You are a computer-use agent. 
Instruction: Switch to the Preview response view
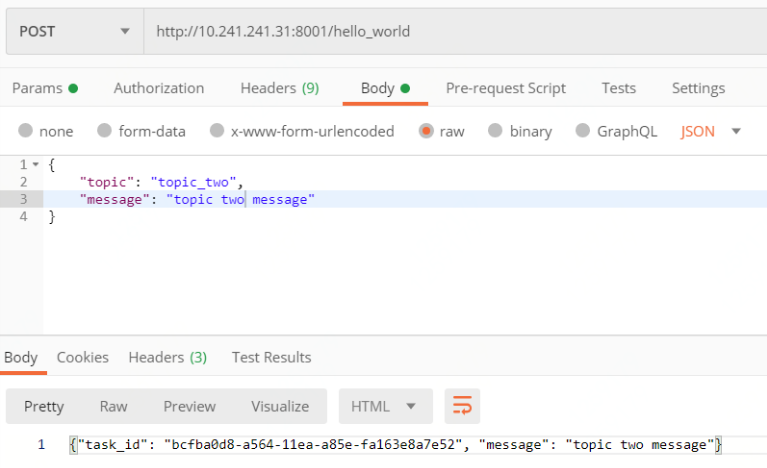189,406
